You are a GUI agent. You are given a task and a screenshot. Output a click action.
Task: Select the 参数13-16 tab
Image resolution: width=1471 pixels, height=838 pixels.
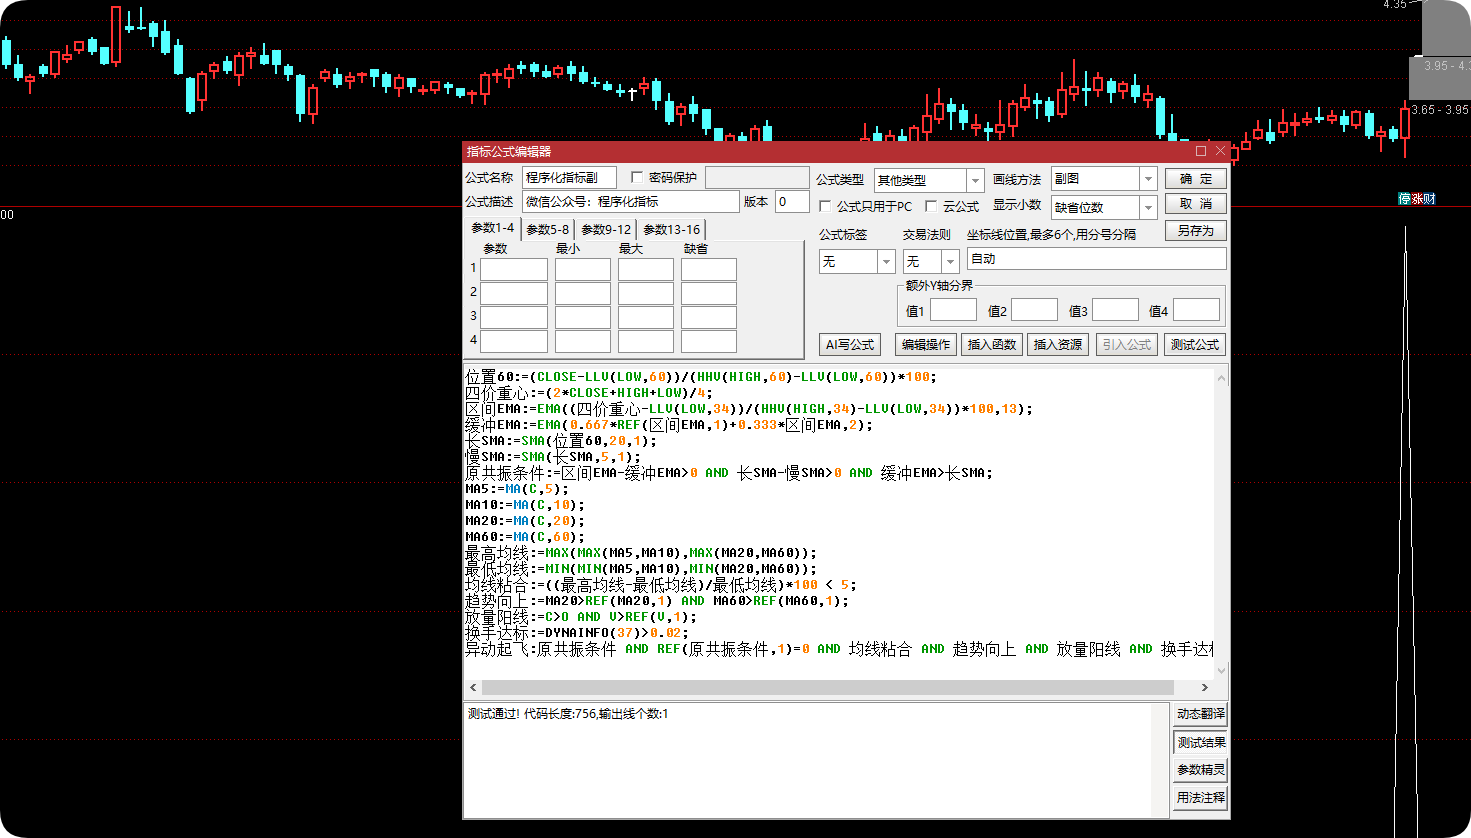(672, 230)
